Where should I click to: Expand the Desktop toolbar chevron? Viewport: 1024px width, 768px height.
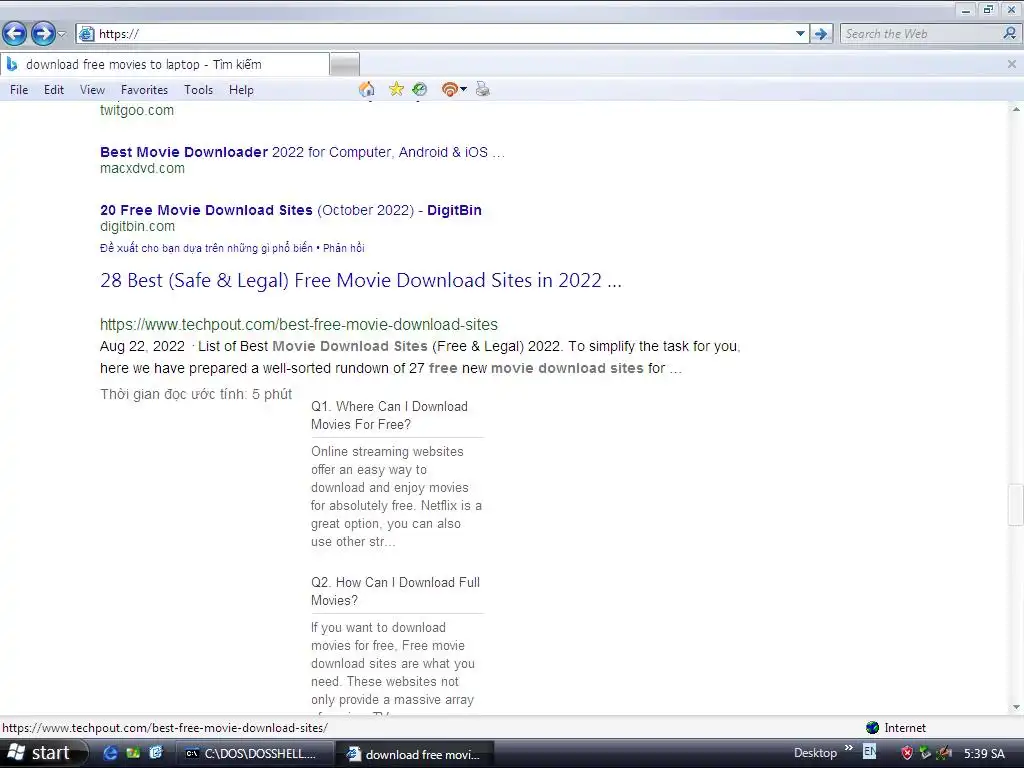tap(848, 748)
